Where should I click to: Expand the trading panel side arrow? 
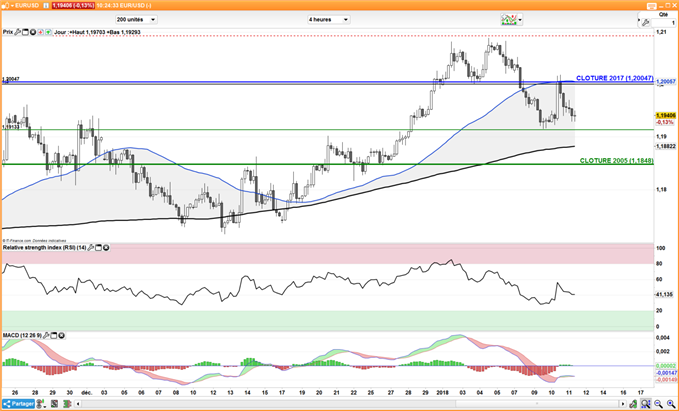(639, 19)
